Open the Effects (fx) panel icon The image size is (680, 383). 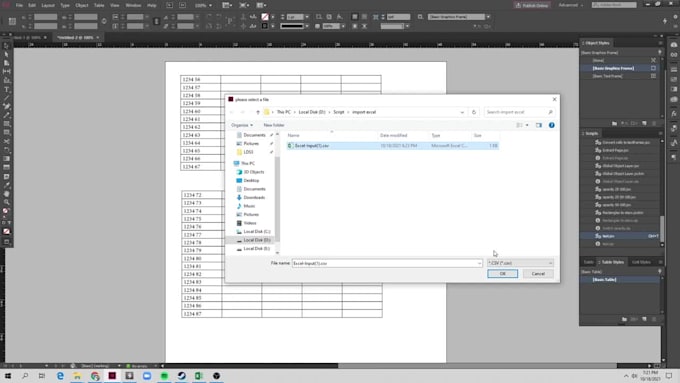click(x=673, y=114)
